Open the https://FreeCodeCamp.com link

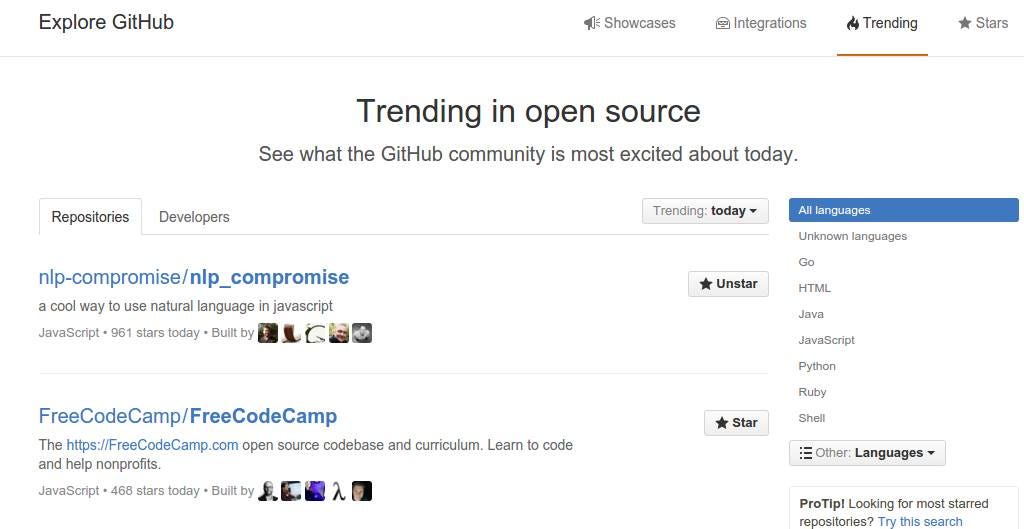[152, 445]
